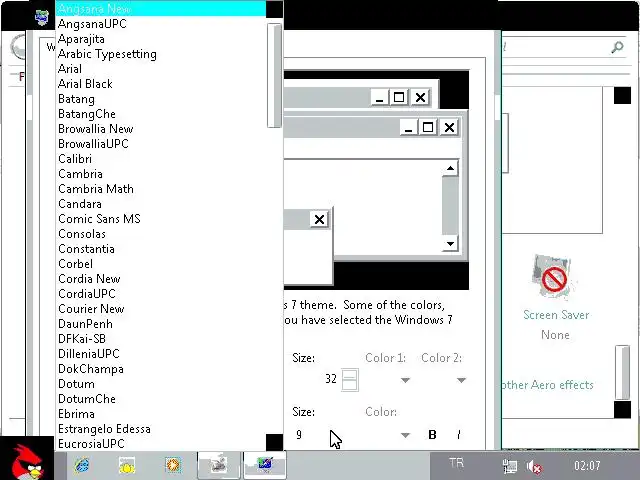Click the Screen Saver link
Image resolution: width=640 pixels, height=480 pixels.
click(x=556, y=315)
